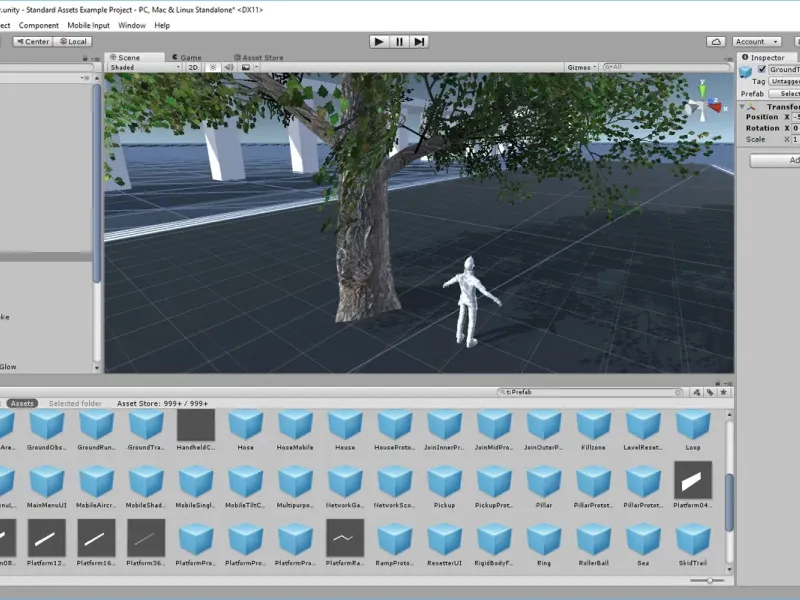Open the Window menu
Image resolution: width=800 pixels, height=600 pixels.
pos(131,25)
